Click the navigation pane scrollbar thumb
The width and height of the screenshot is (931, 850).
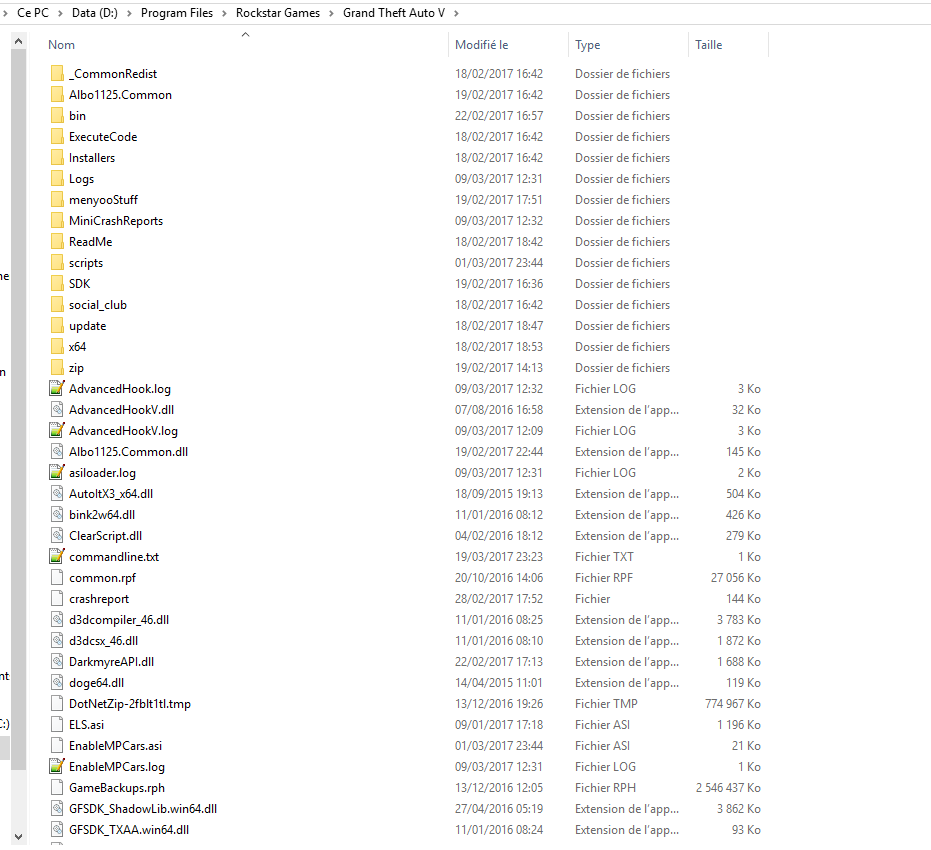tap(18, 410)
